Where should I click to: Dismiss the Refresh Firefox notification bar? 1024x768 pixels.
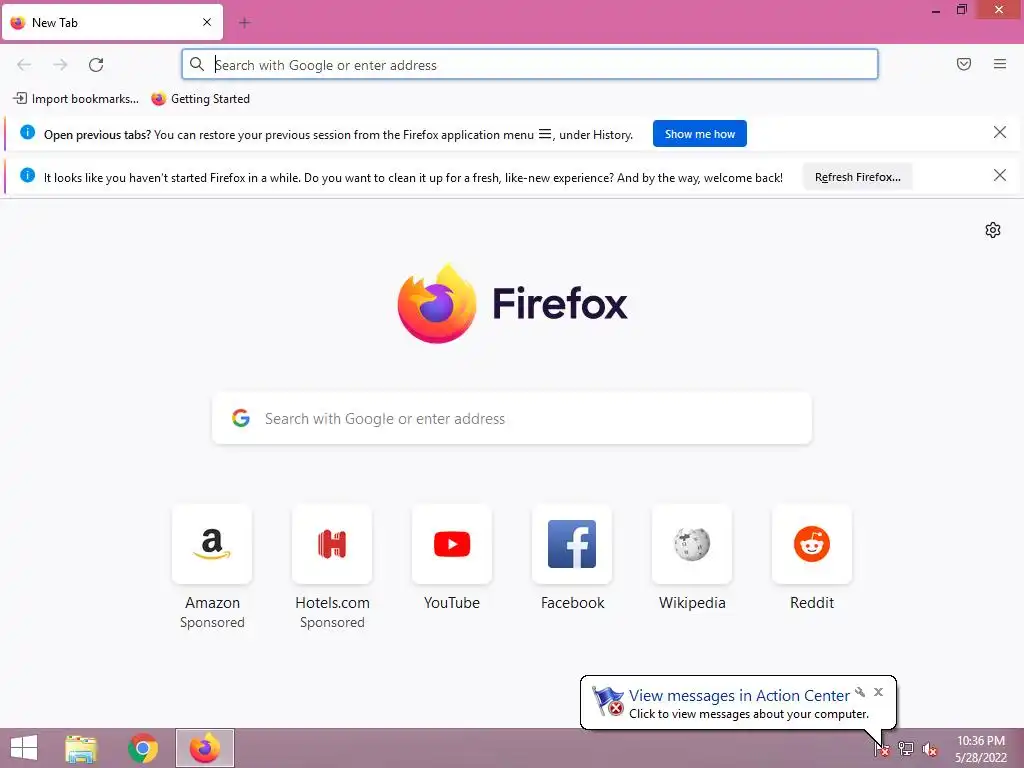click(1000, 175)
